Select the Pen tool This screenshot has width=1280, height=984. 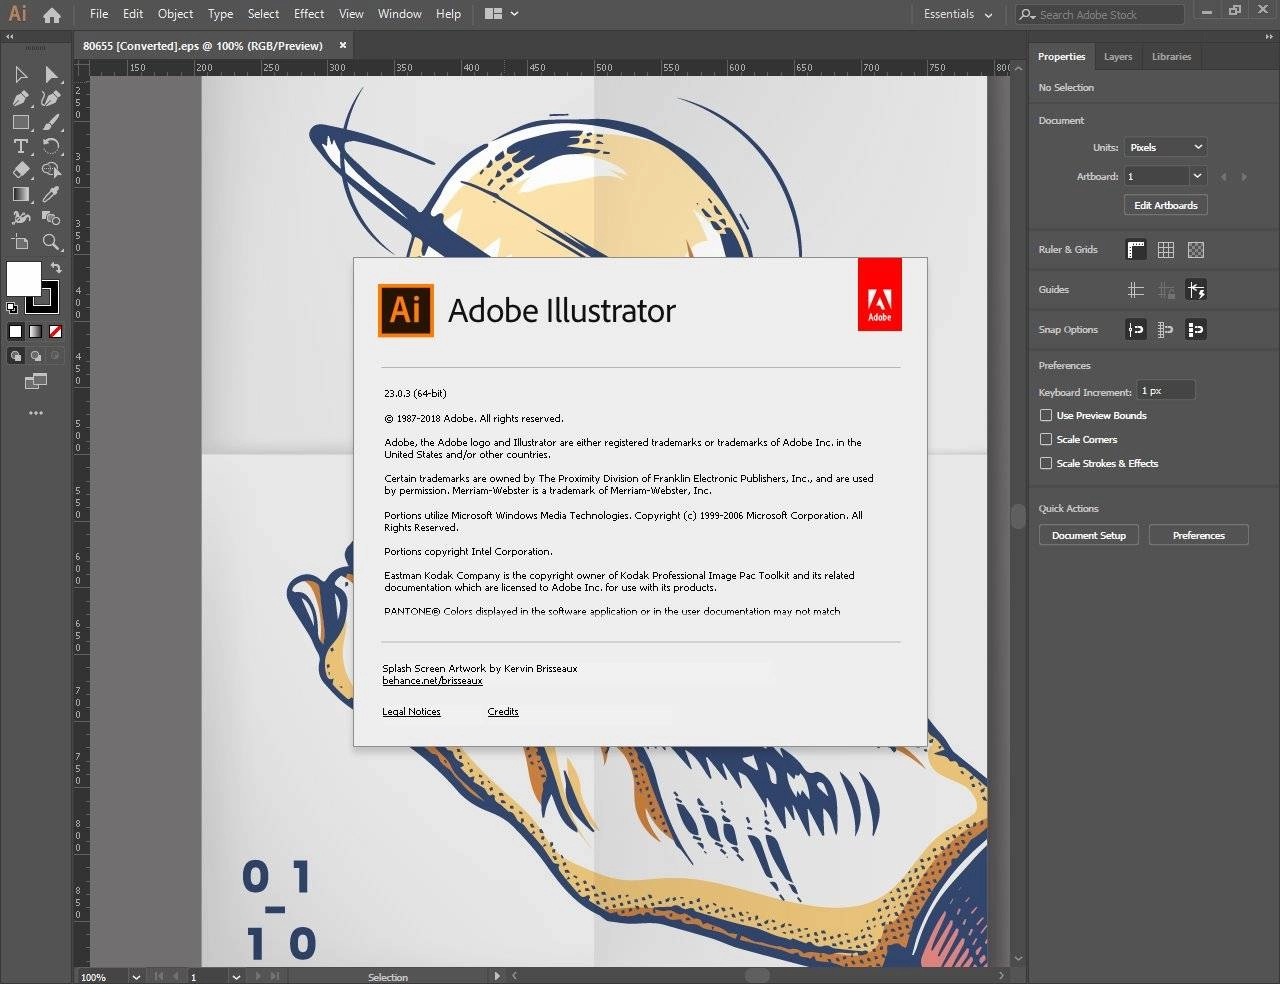coord(21,99)
